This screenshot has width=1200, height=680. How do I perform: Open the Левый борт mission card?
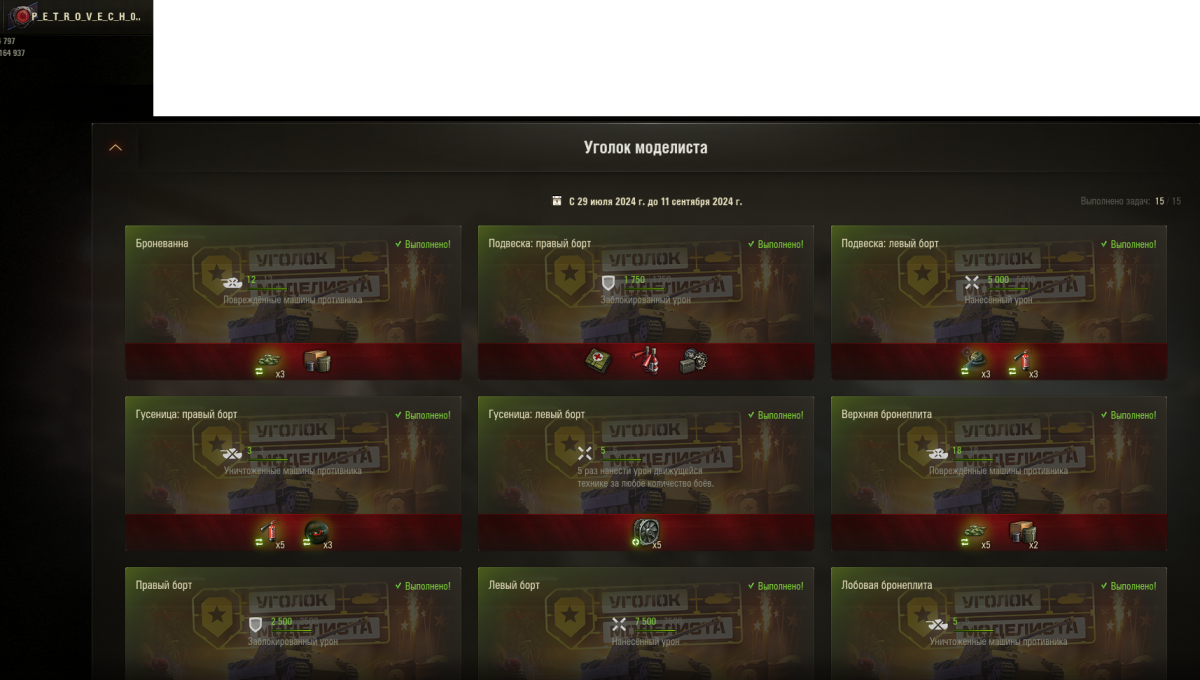click(647, 624)
